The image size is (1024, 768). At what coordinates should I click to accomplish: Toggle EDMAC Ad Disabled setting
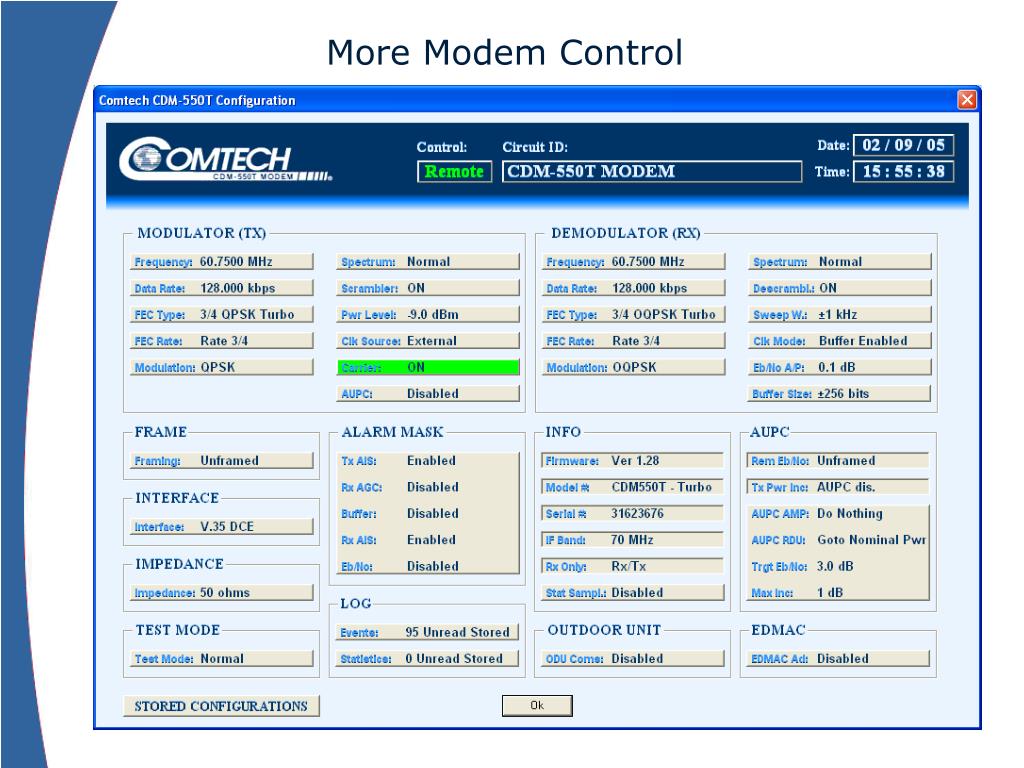point(839,659)
